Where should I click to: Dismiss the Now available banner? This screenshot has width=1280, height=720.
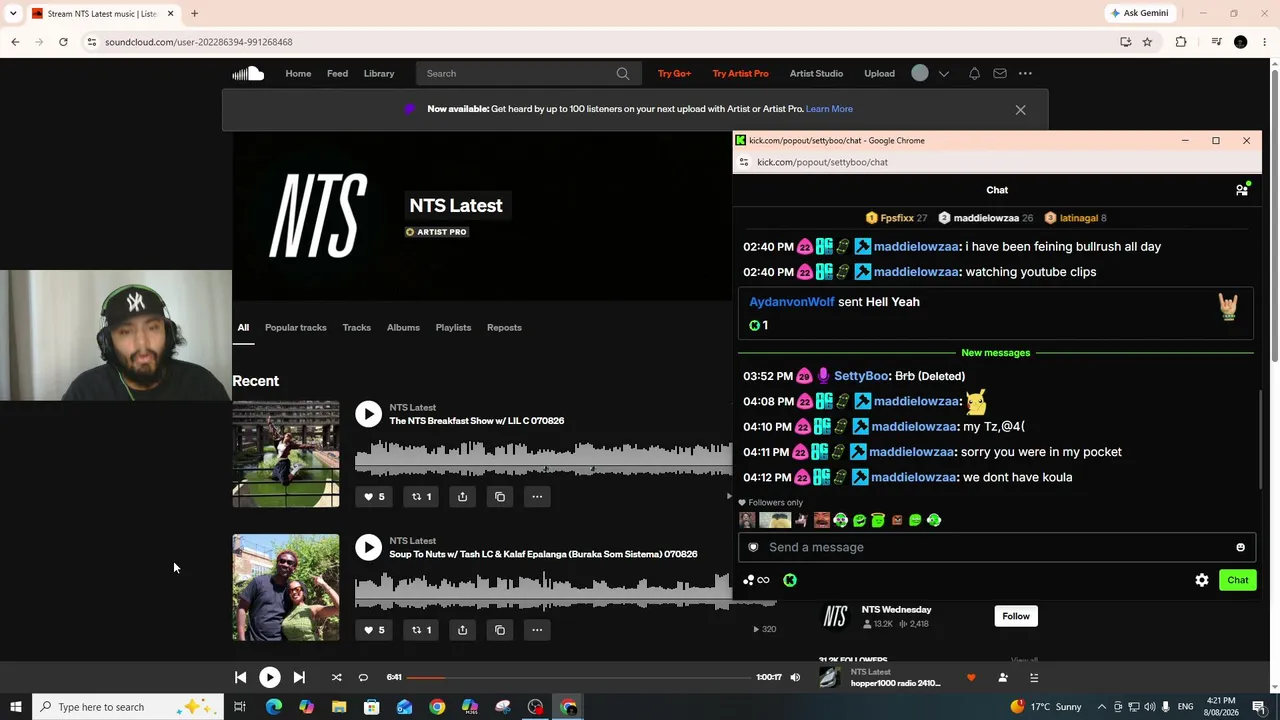point(1020,109)
